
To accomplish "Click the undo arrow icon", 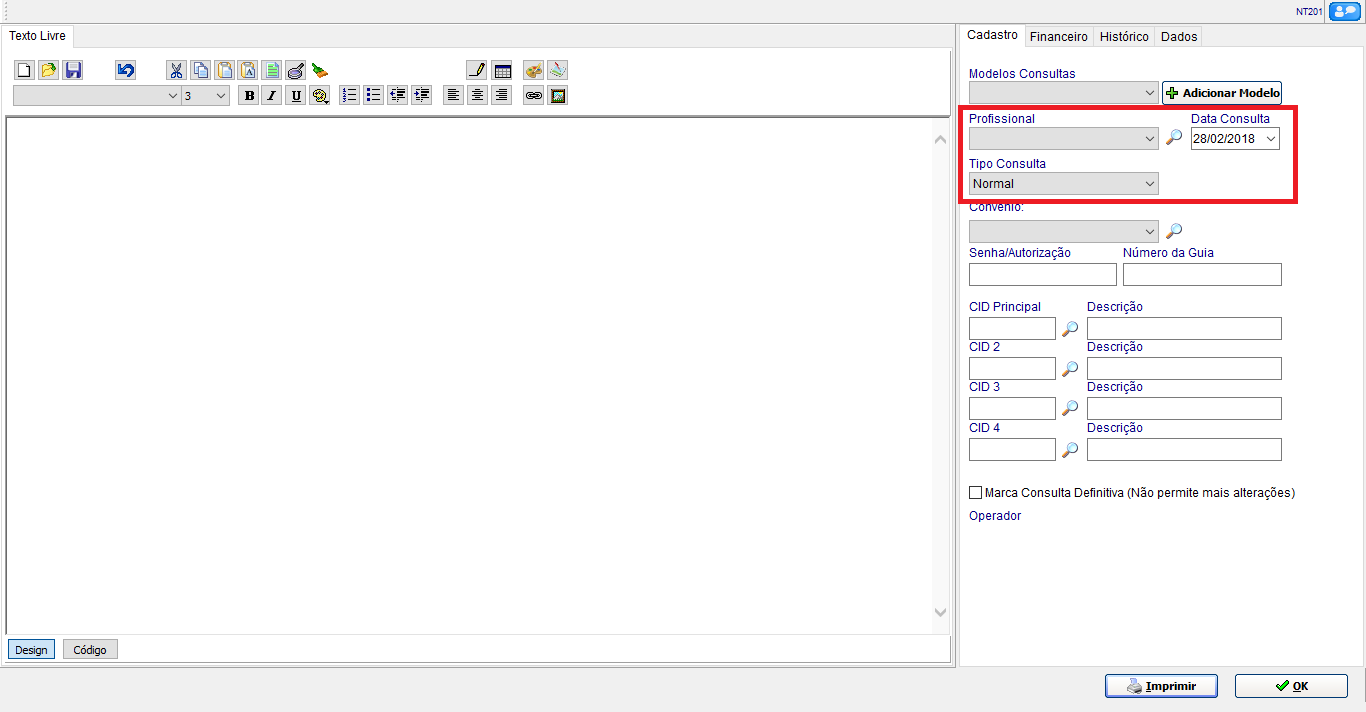I will [125, 70].
